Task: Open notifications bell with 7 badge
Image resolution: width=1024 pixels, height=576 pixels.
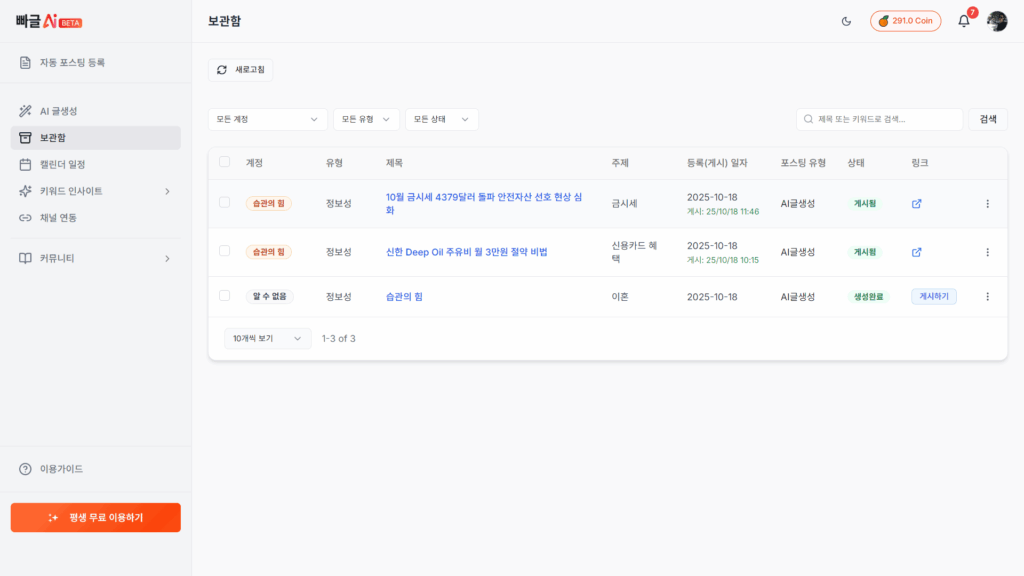Action: coord(963,21)
